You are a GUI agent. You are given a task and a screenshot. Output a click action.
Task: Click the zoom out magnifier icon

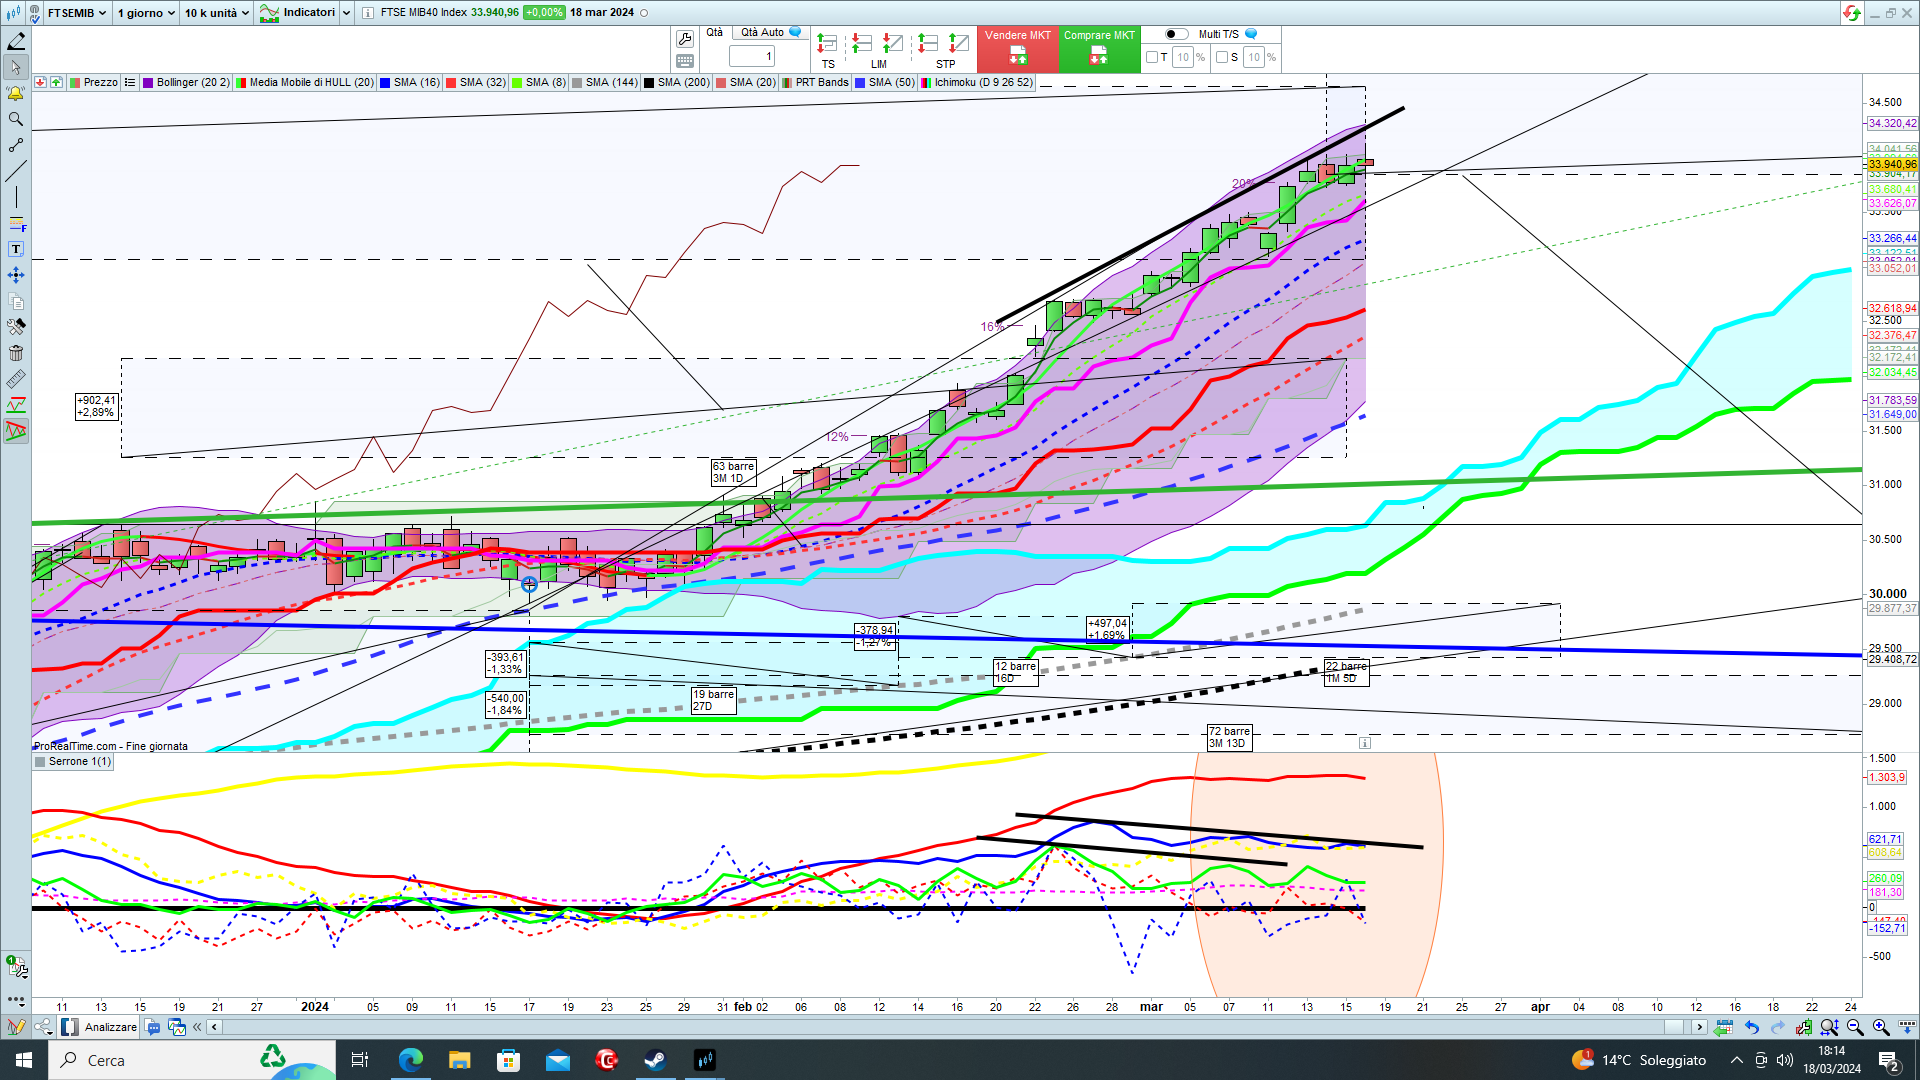[x=1855, y=1027]
